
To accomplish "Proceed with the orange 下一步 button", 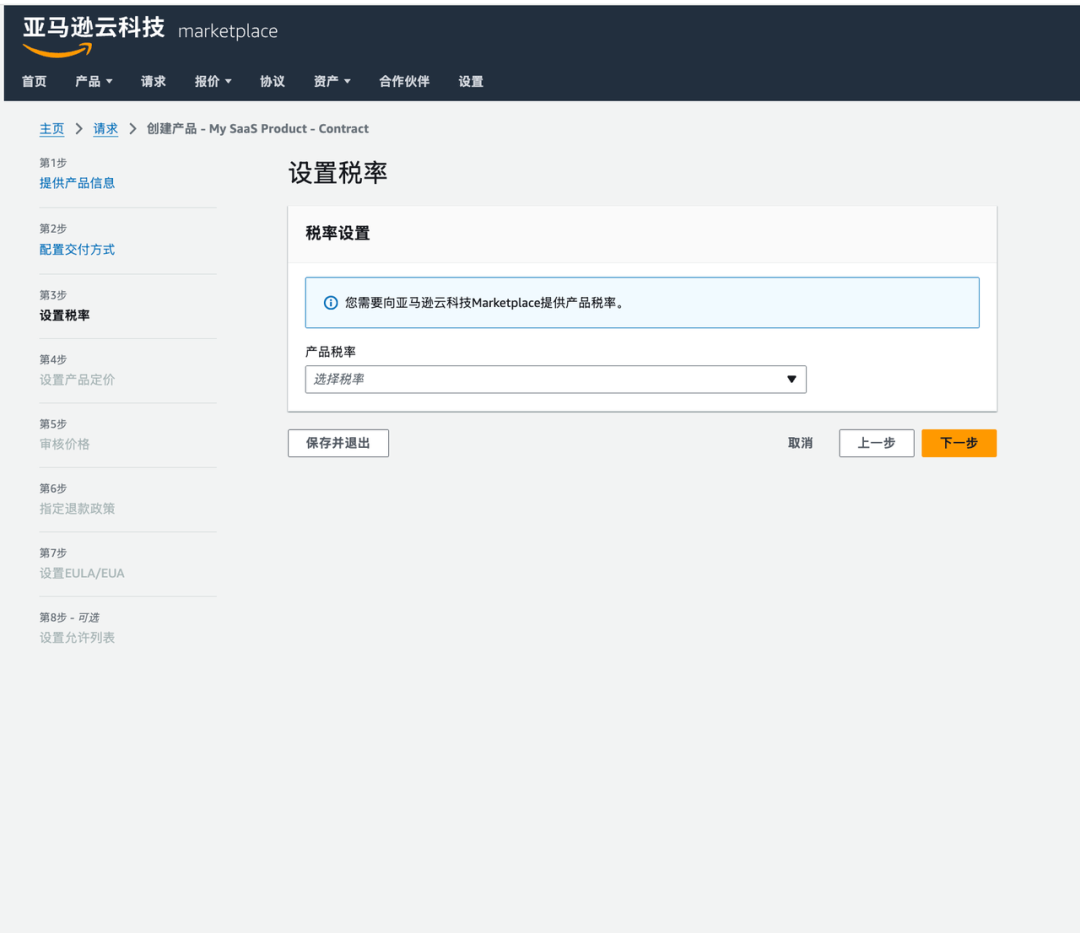I will (x=959, y=443).
